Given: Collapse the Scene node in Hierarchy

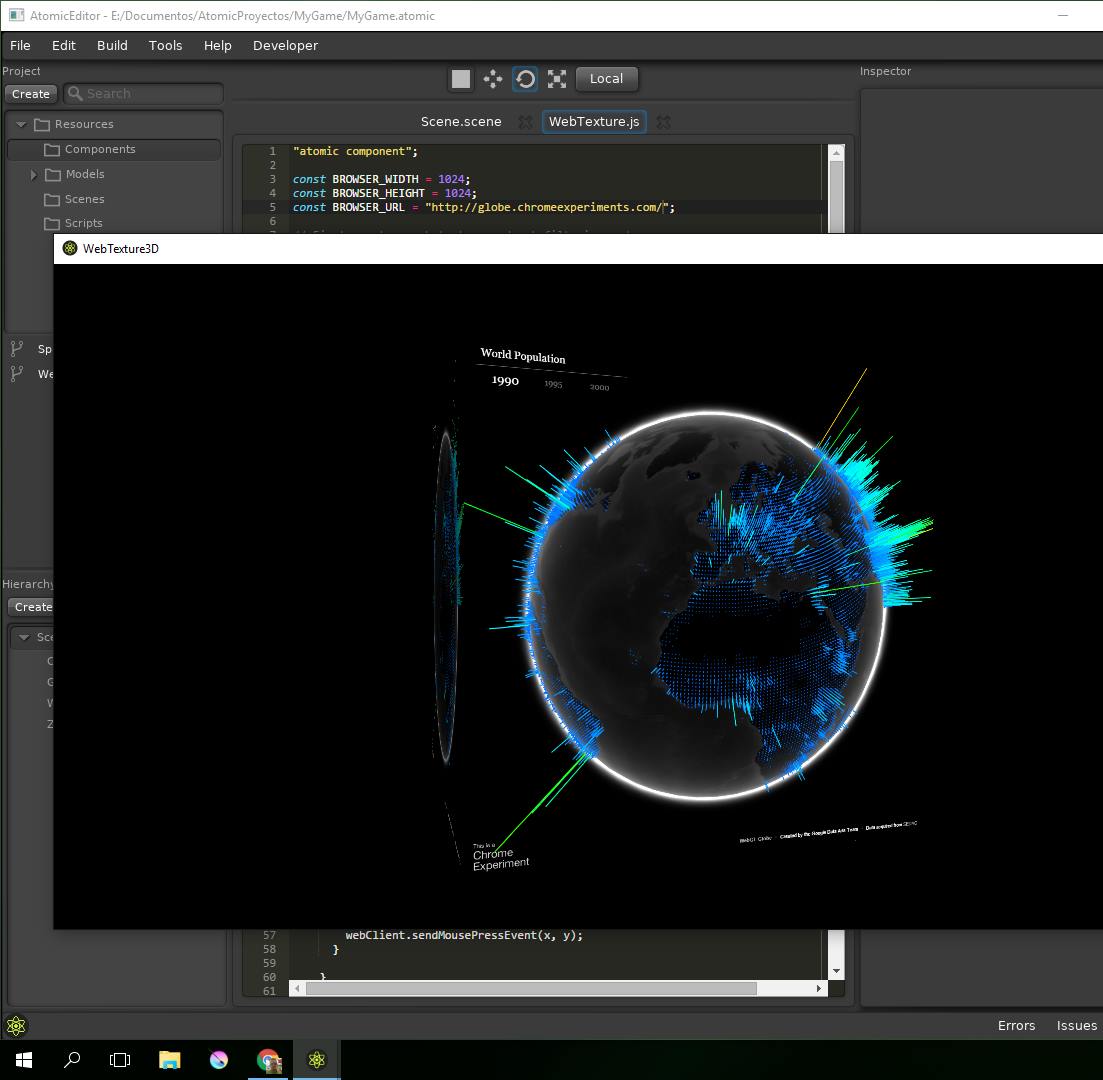Looking at the screenshot, I should tap(24, 637).
